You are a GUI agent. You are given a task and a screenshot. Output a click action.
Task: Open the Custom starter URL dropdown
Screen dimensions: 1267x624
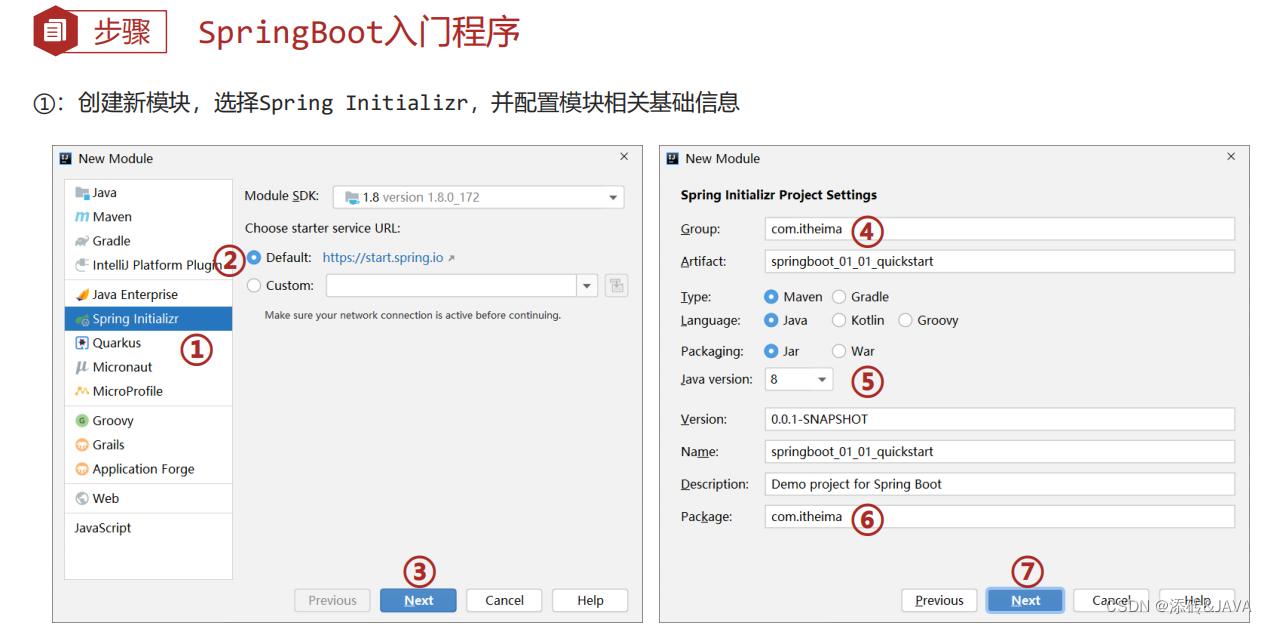click(587, 285)
